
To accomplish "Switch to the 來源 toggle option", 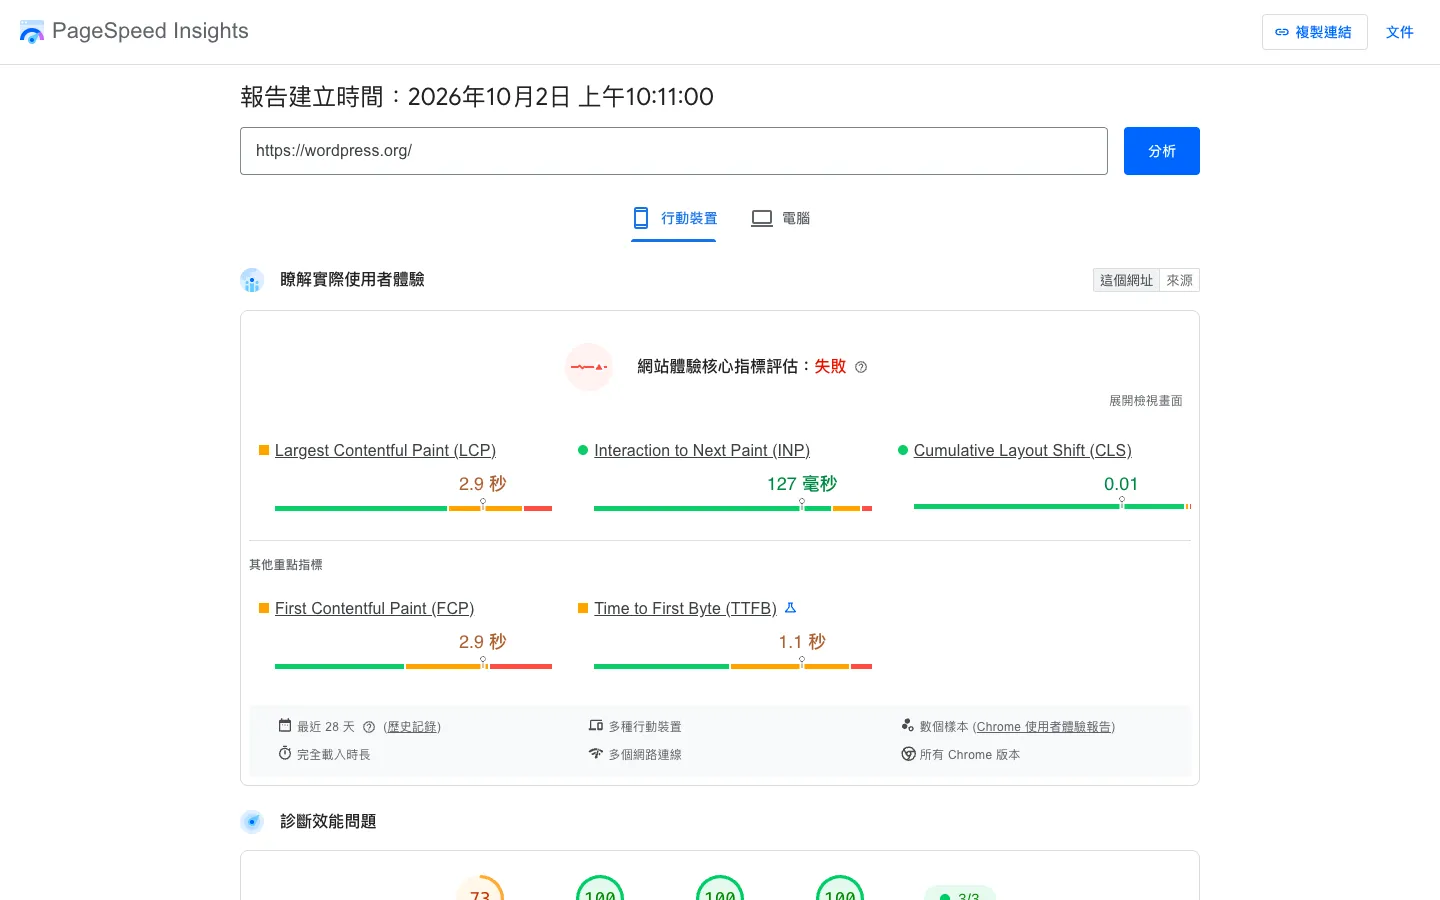I will tap(1179, 280).
